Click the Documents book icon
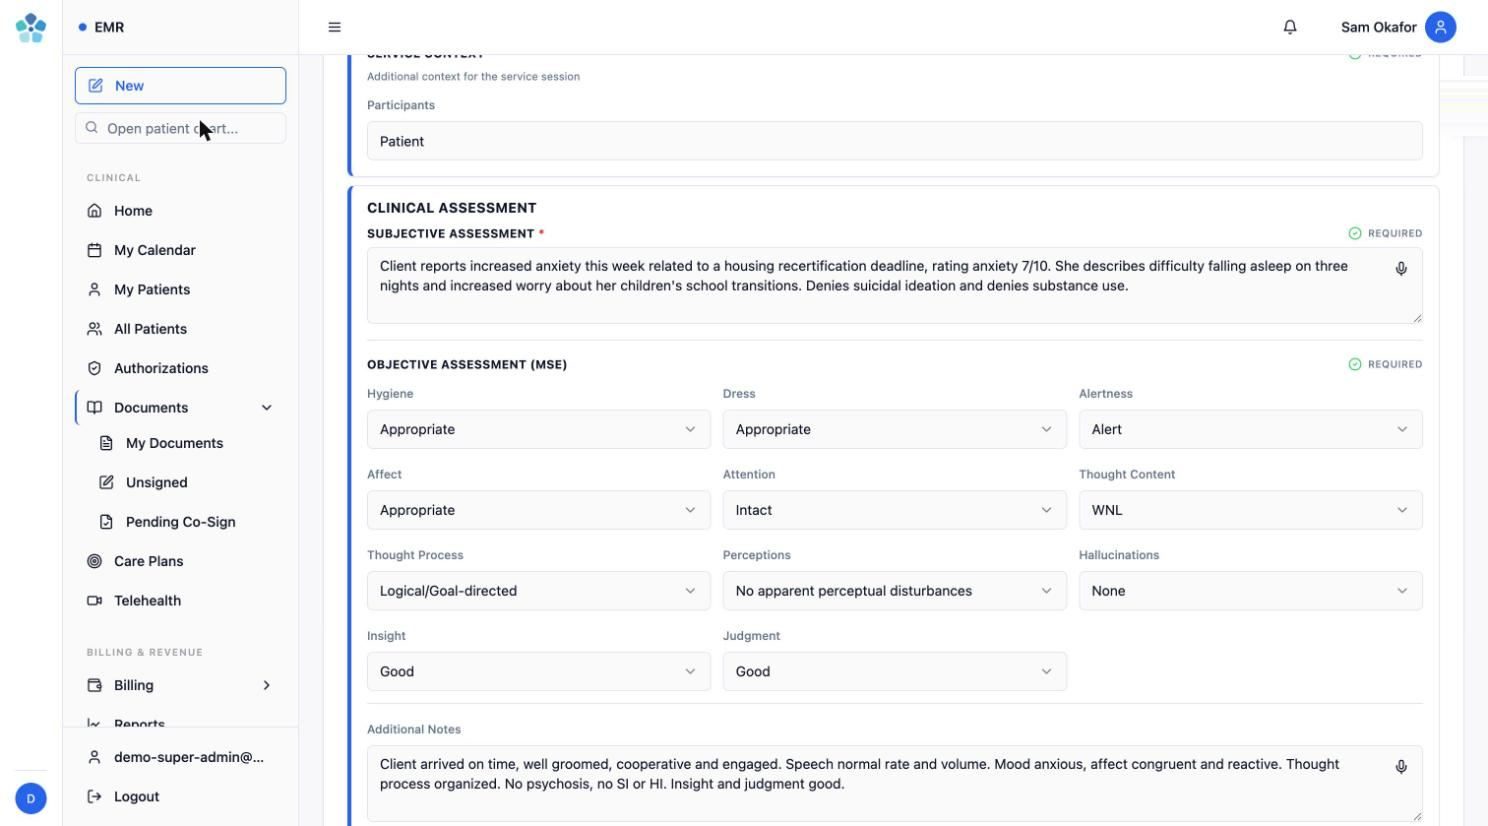Image resolution: width=1488 pixels, height=826 pixels. click(94, 407)
